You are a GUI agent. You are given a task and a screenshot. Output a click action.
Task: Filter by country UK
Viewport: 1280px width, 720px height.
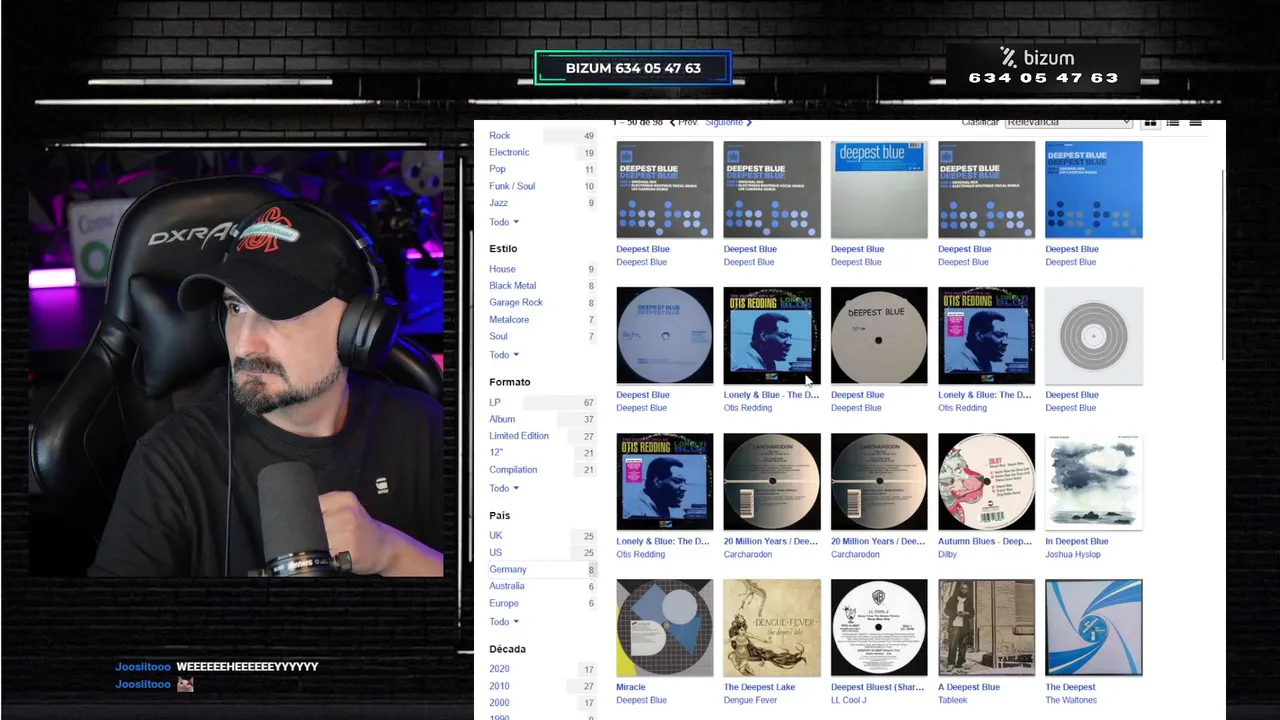tap(496, 535)
